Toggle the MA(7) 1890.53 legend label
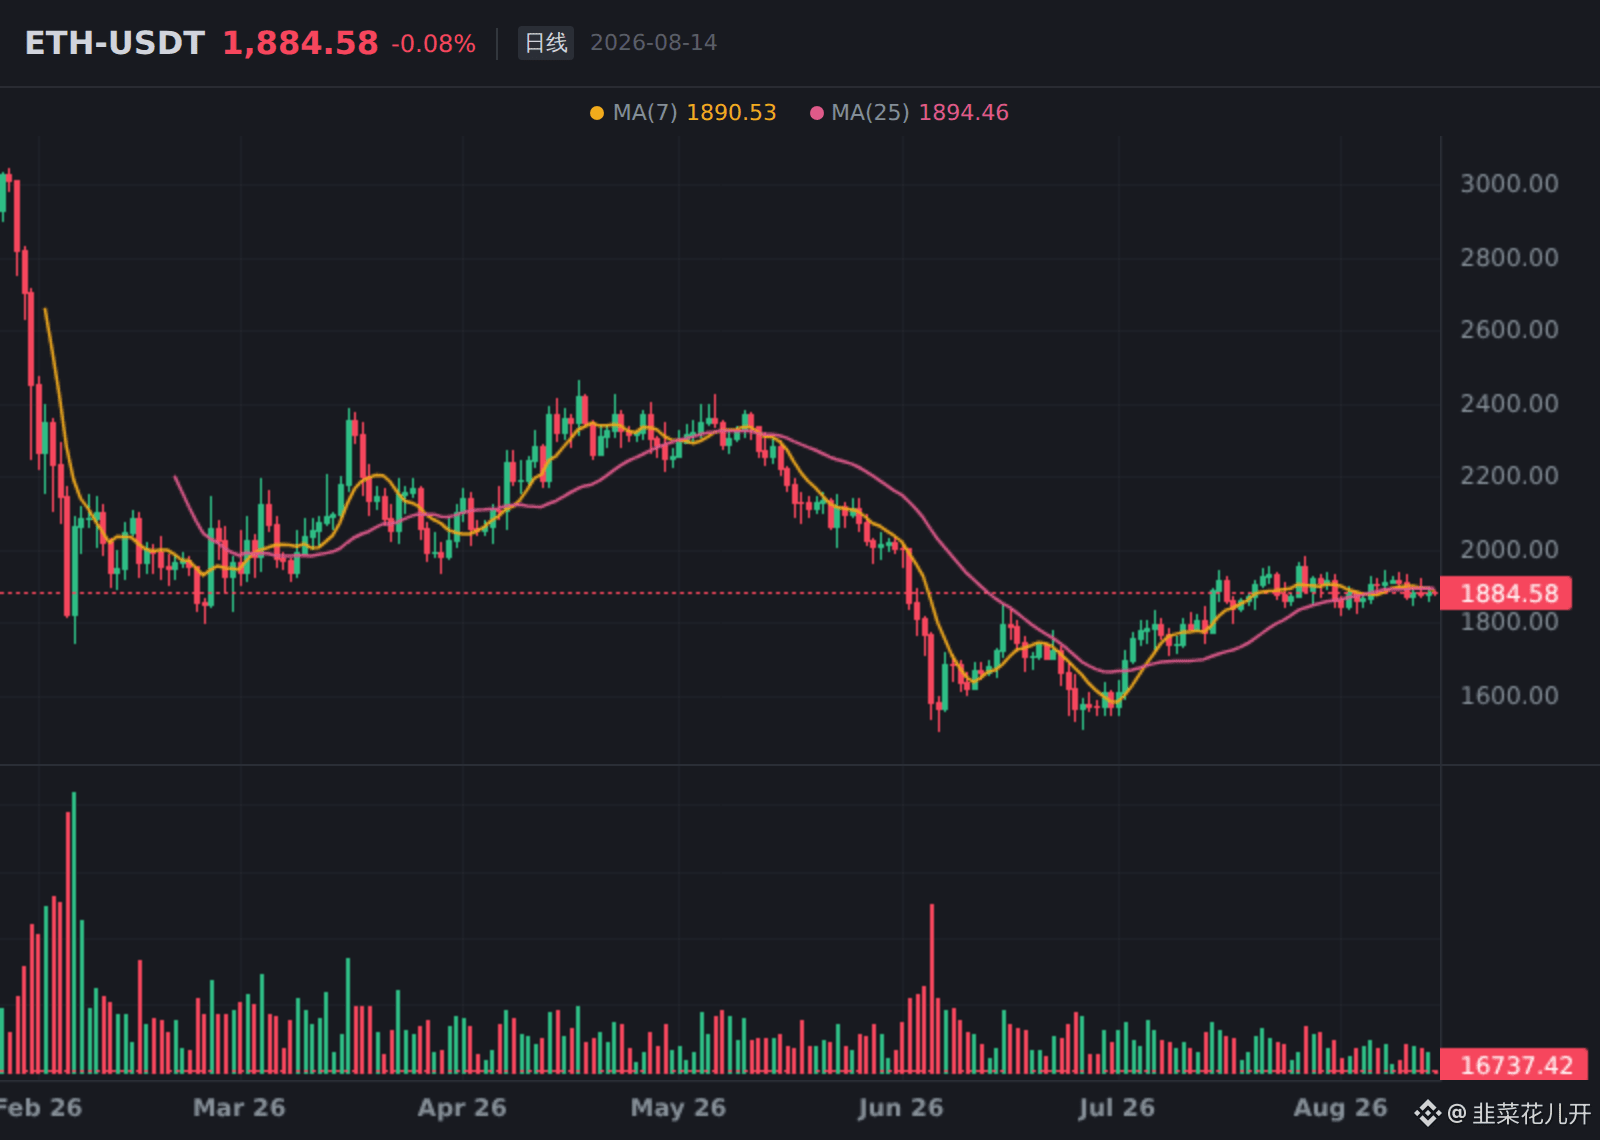This screenshot has height=1140, width=1600. click(x=694, y=113)
